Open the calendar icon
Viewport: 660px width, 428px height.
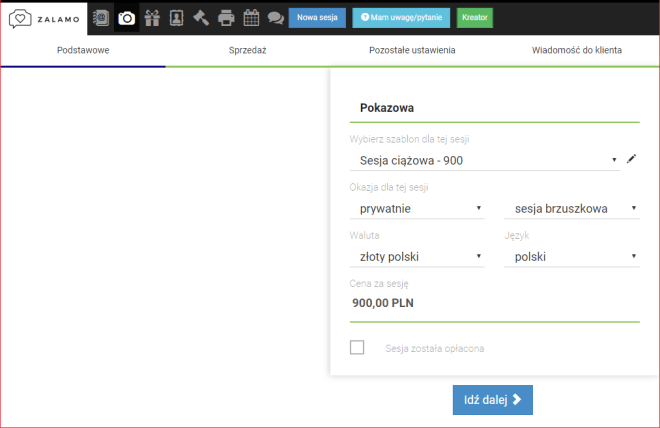[x=251, y=17]
